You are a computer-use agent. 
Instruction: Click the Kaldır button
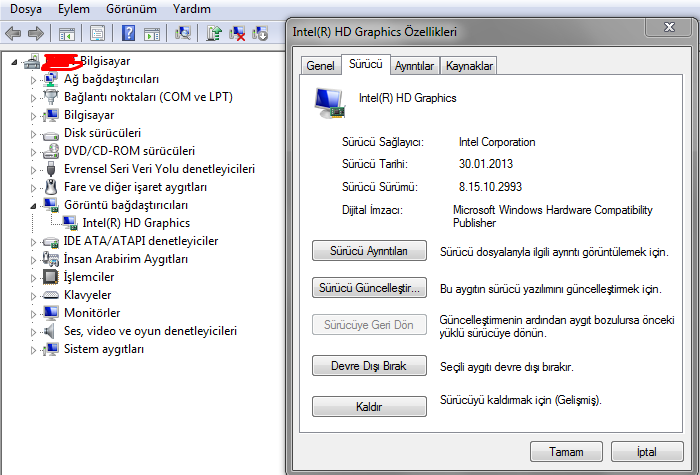pyautogui.click(x=369, y=407)
